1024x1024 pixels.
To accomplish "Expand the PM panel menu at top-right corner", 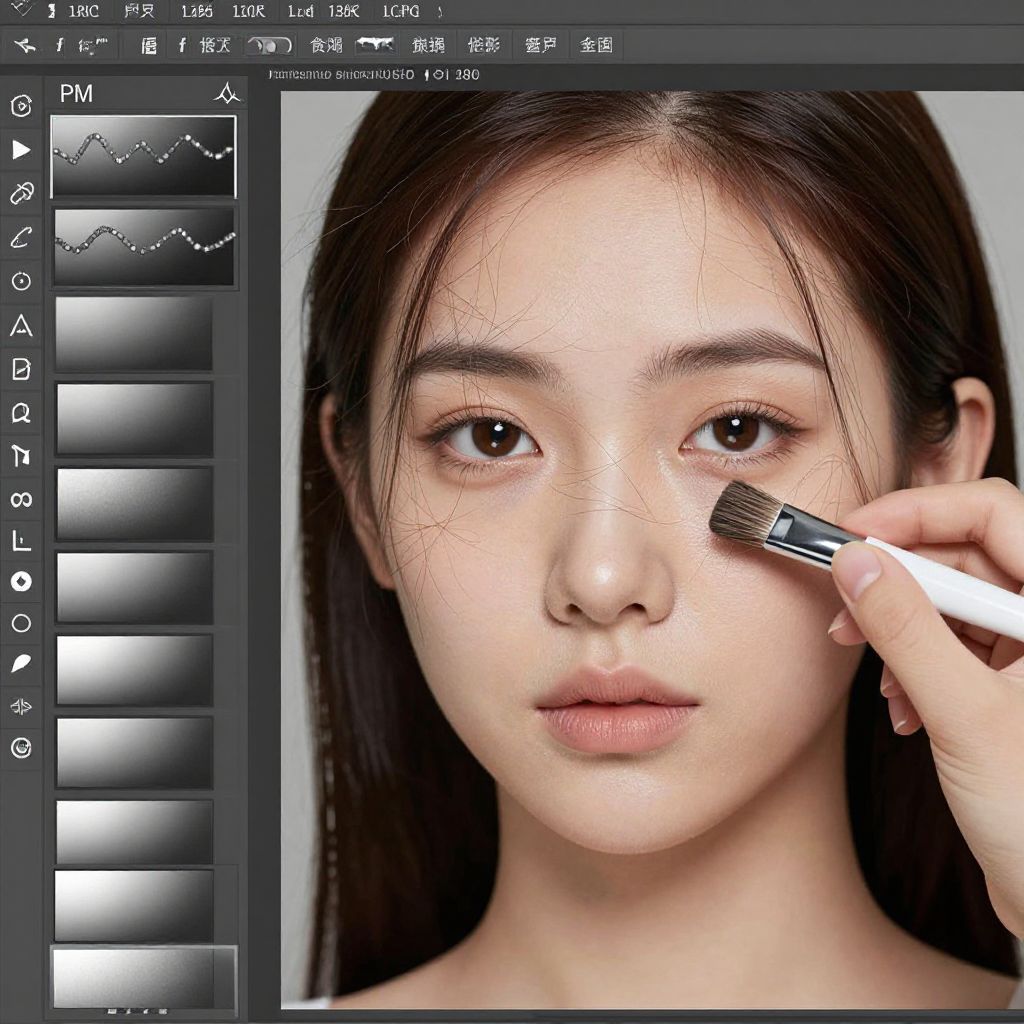I will click(x=228, y=94).
